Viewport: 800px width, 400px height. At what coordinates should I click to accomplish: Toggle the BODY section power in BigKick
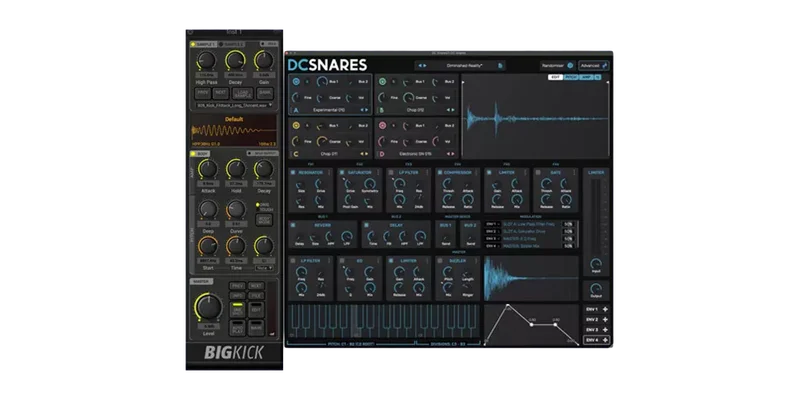[x=193, y=154]
